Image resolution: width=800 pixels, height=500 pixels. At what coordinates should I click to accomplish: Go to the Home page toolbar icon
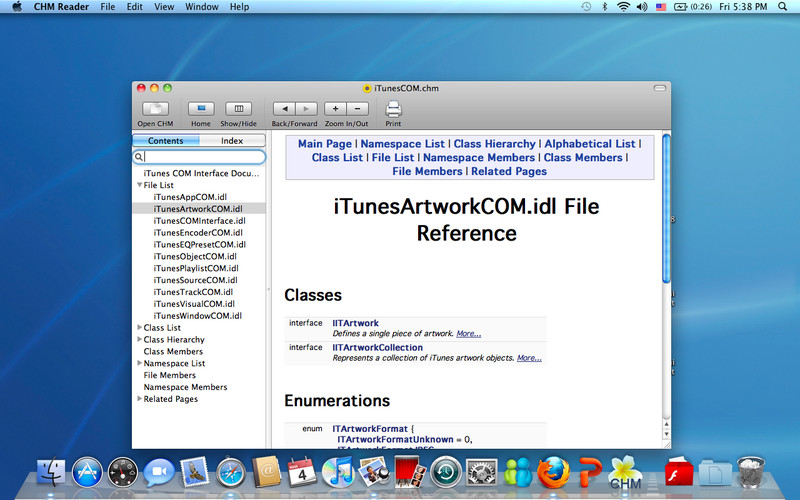[201, 109]
